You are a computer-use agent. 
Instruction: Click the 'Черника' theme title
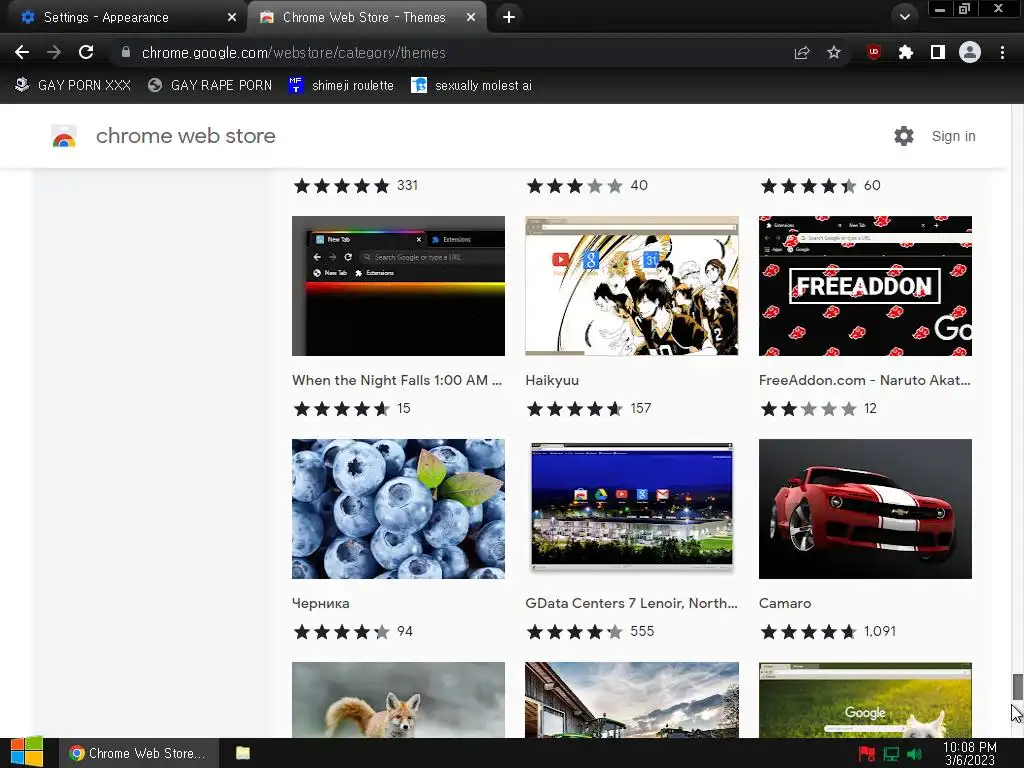click(321, 603)
